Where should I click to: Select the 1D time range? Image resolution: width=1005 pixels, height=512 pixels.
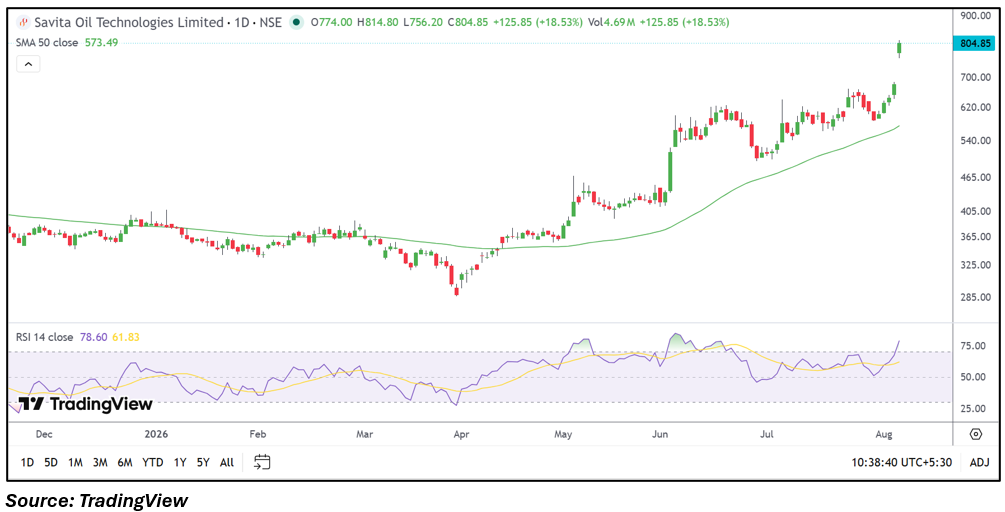coord(28,462)
